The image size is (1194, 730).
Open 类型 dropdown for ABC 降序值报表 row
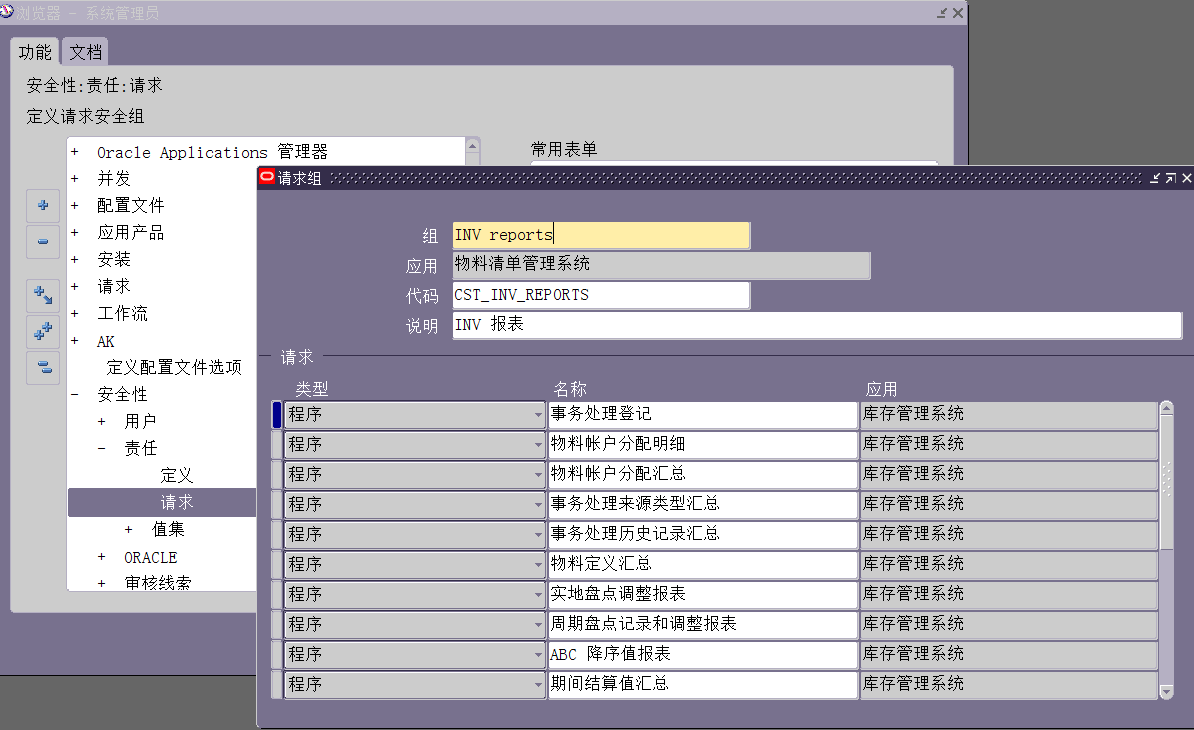coord(538,655)
